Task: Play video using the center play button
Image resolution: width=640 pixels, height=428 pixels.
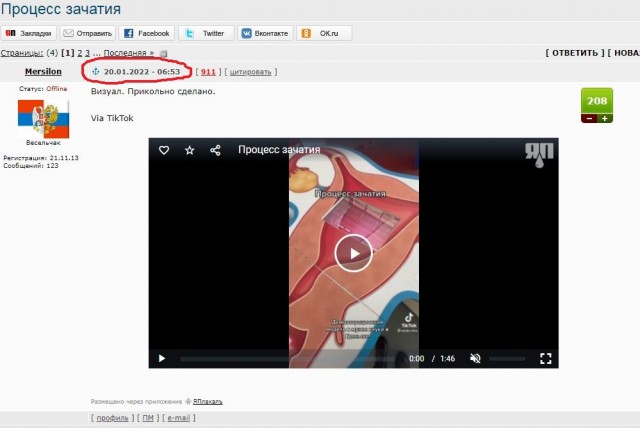Action: tap(353, 253)
